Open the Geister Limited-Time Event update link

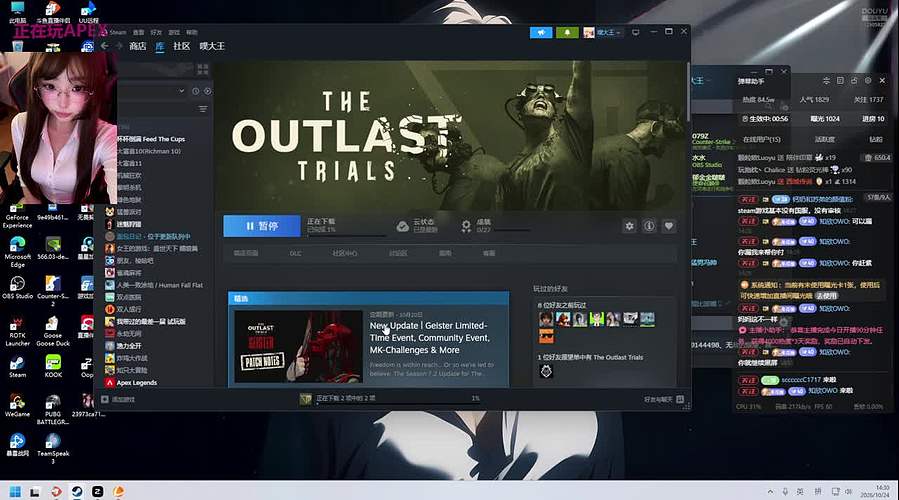[x=428, y=338]
